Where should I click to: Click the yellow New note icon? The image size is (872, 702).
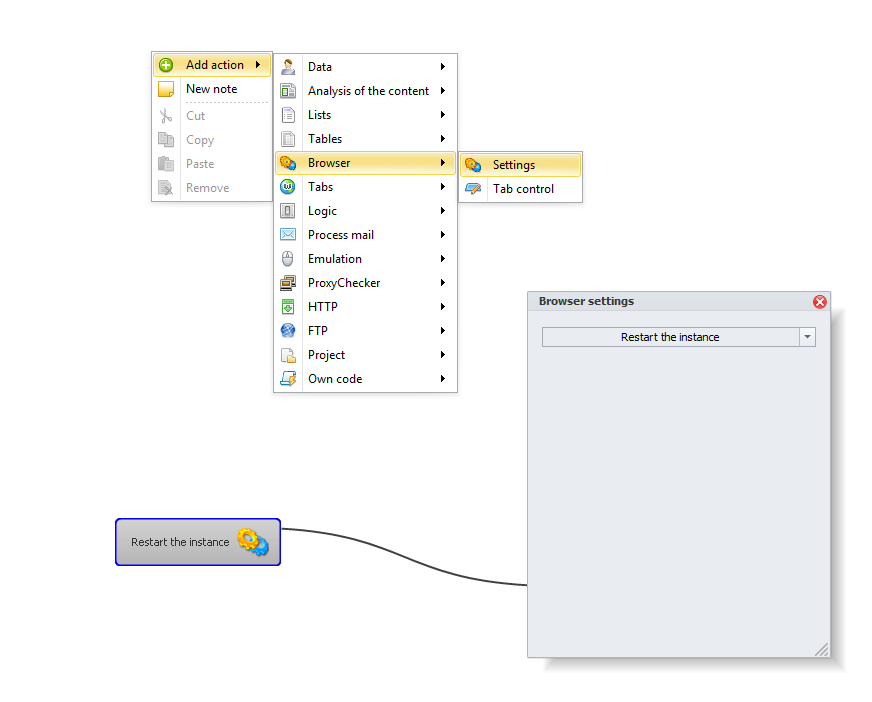click(x=166, y=89)
